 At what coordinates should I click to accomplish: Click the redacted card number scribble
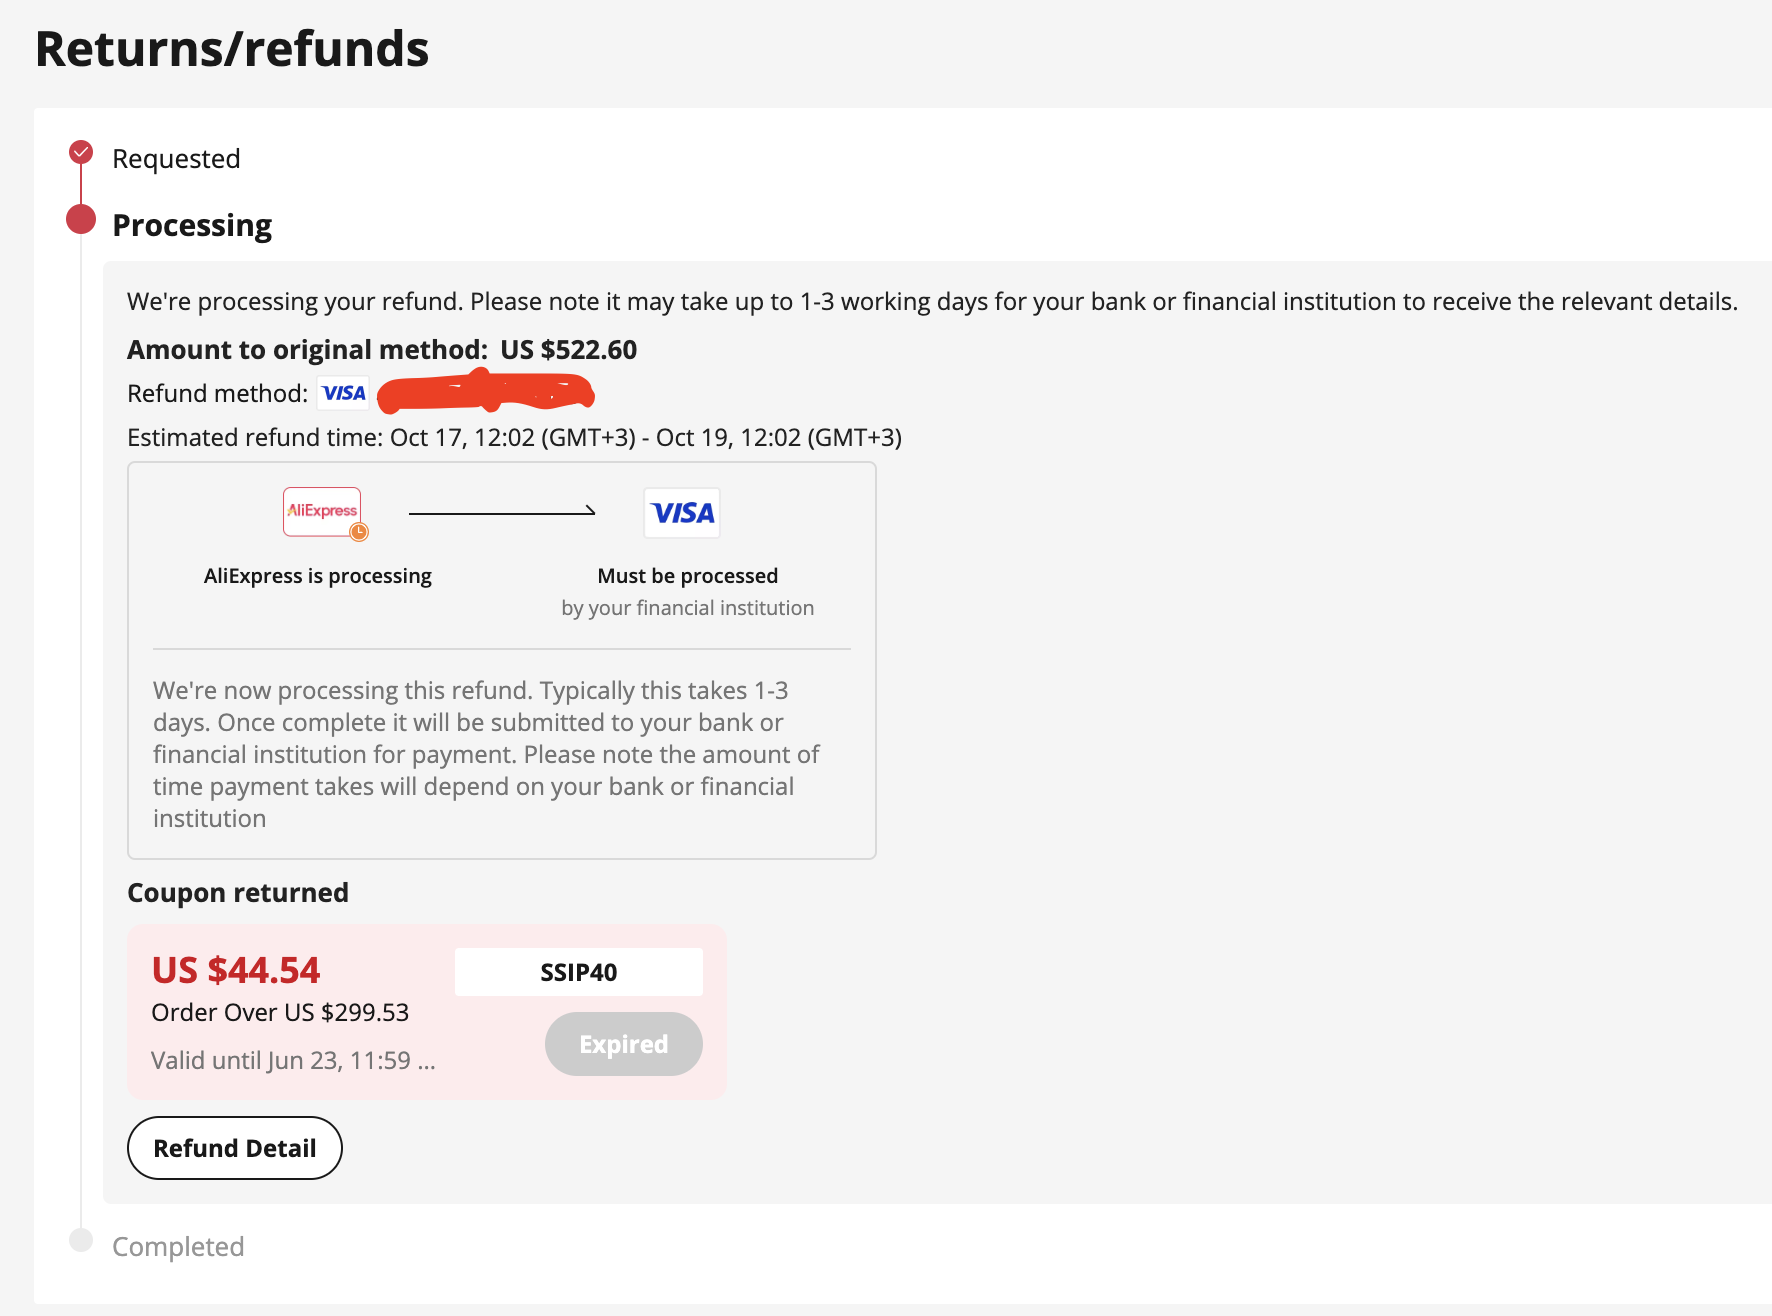pos(486,391)
